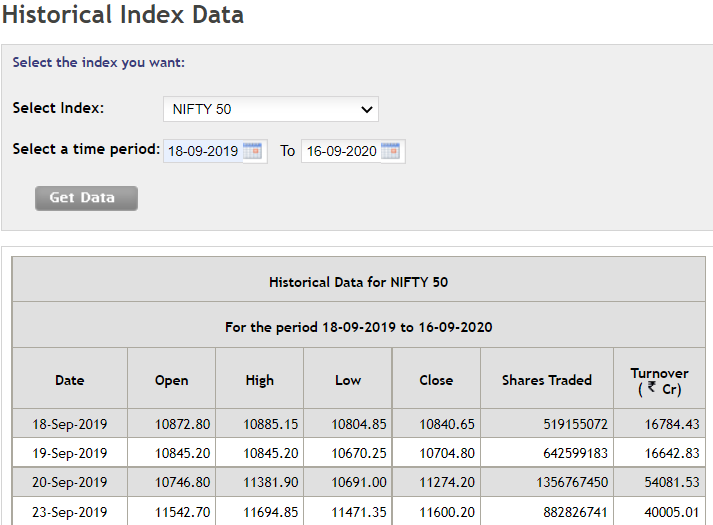713x525 pixels.
Task: Click open value 10872.80
Action: pos(182,424)
